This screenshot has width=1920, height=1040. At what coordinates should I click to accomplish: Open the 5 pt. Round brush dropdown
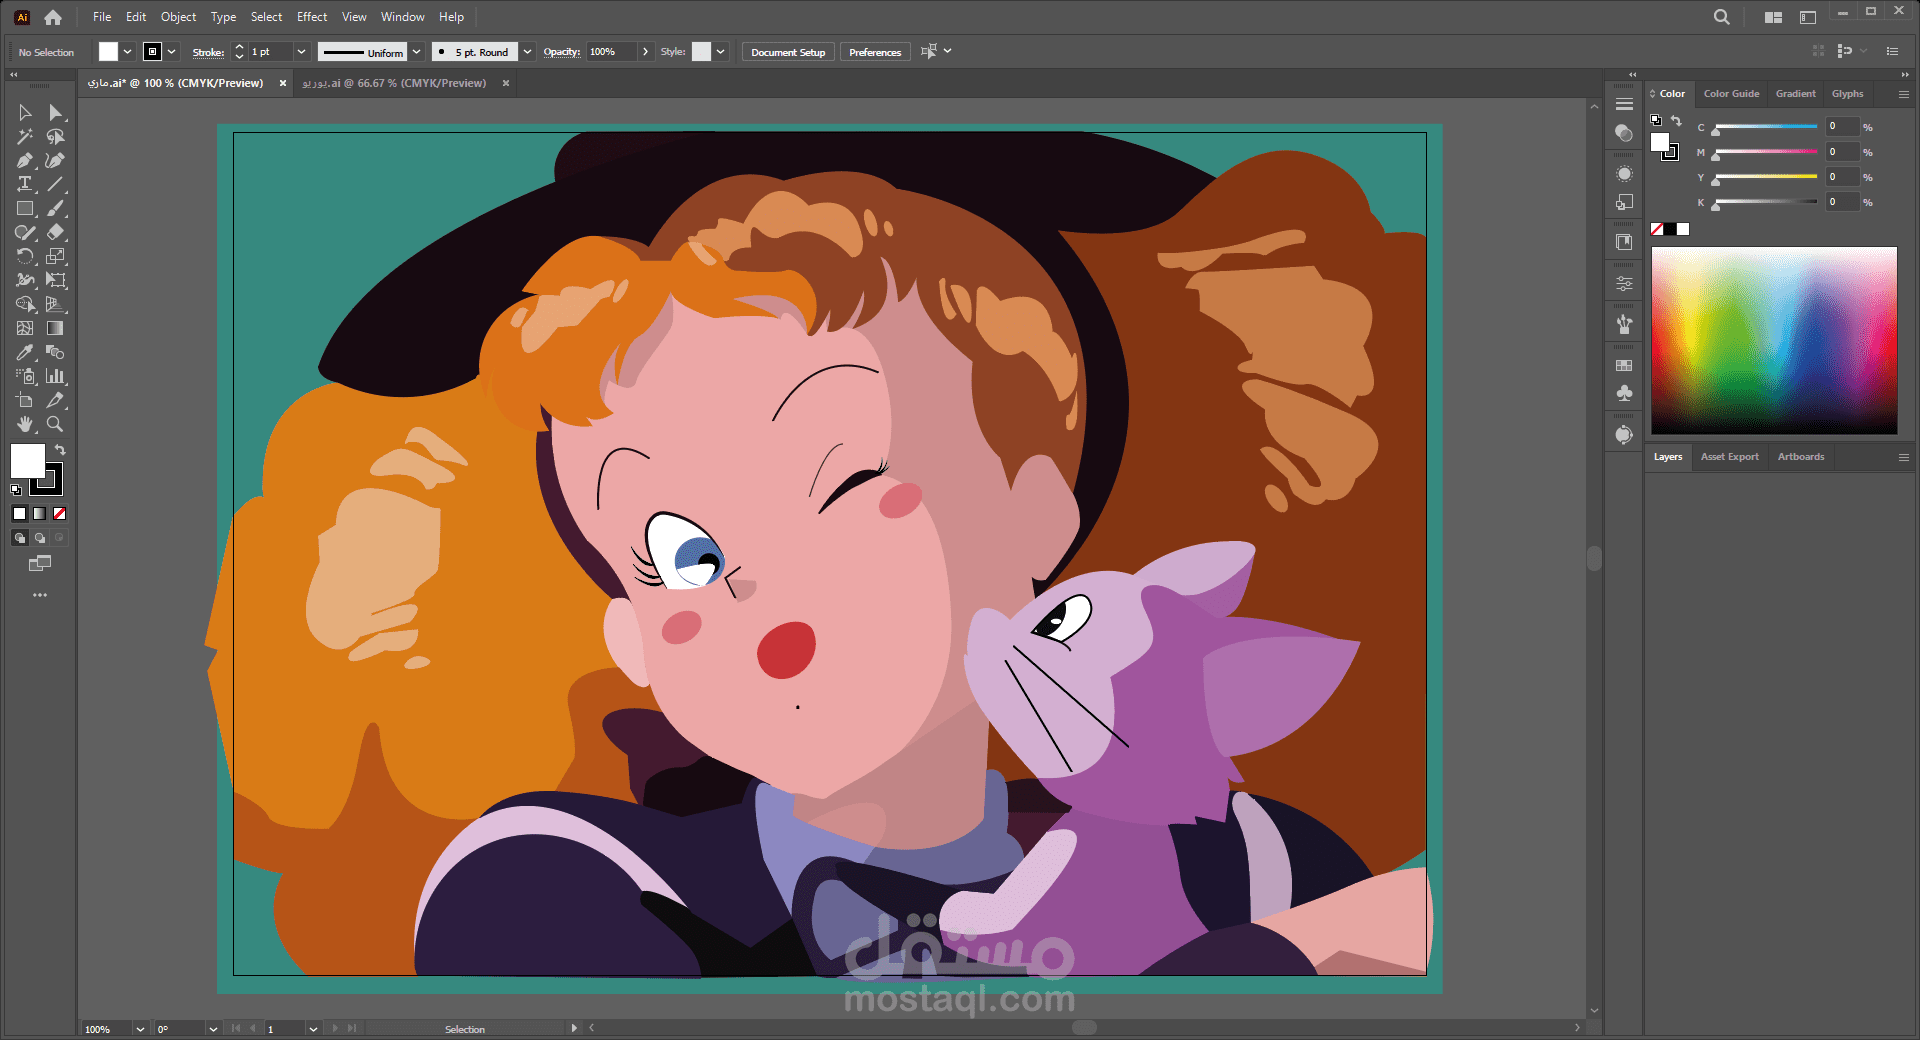pyautogui.click(x=527, y=52)
